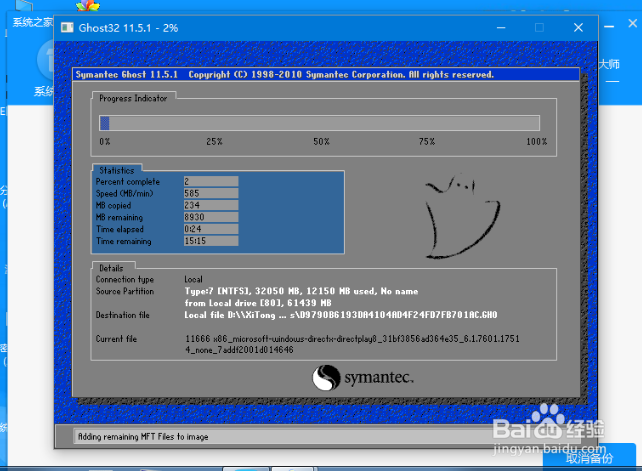Click 'Adding remaining MFT Files to image' status
This screenshot has width=642, height=471.
(x=143, y=437)
